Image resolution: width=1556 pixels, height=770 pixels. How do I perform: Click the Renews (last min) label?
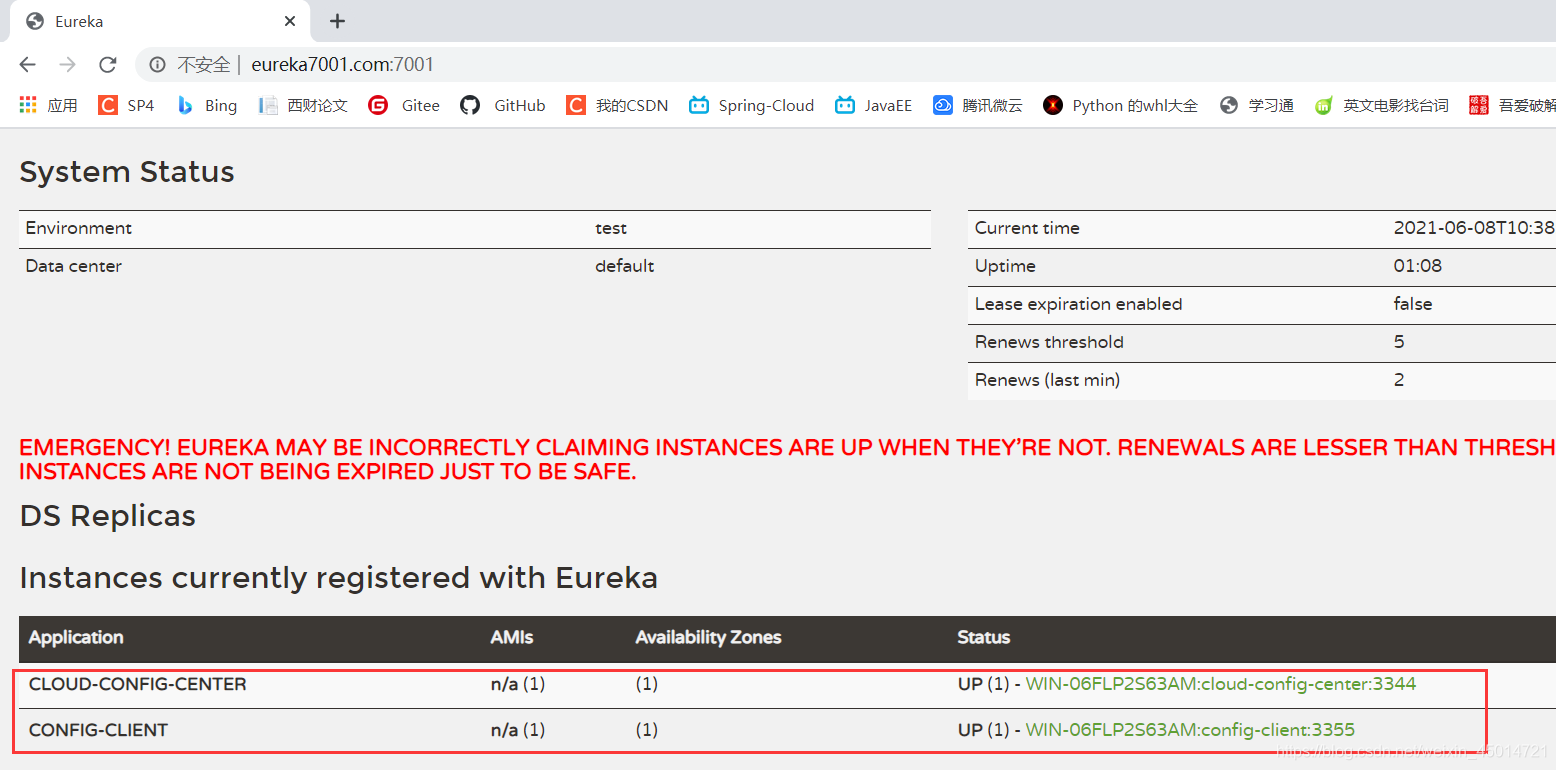click(x=1047, y=380)
